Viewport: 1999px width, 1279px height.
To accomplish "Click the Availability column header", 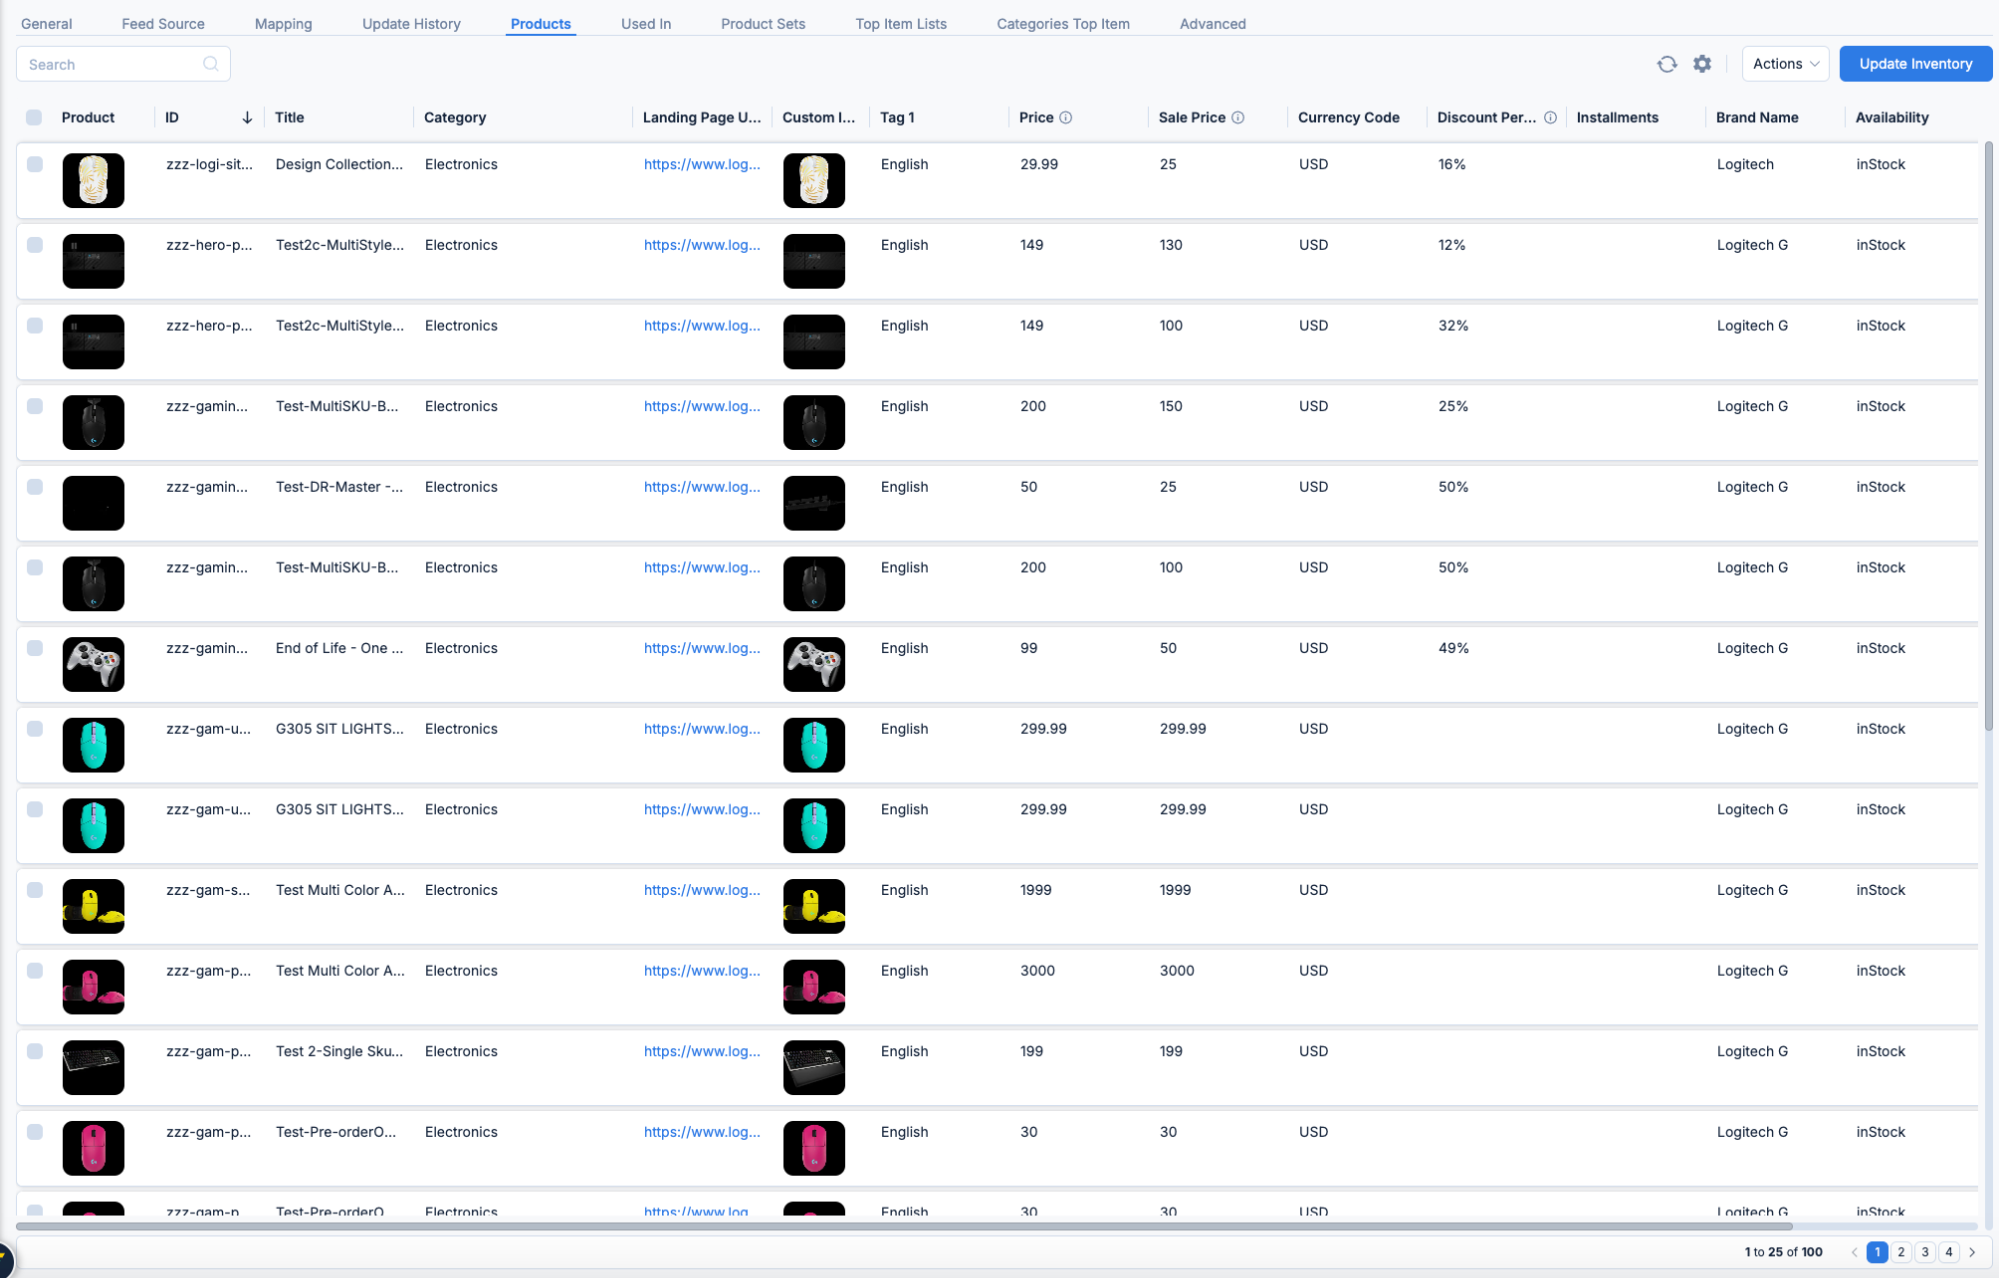I will [x=1892, y=118].
